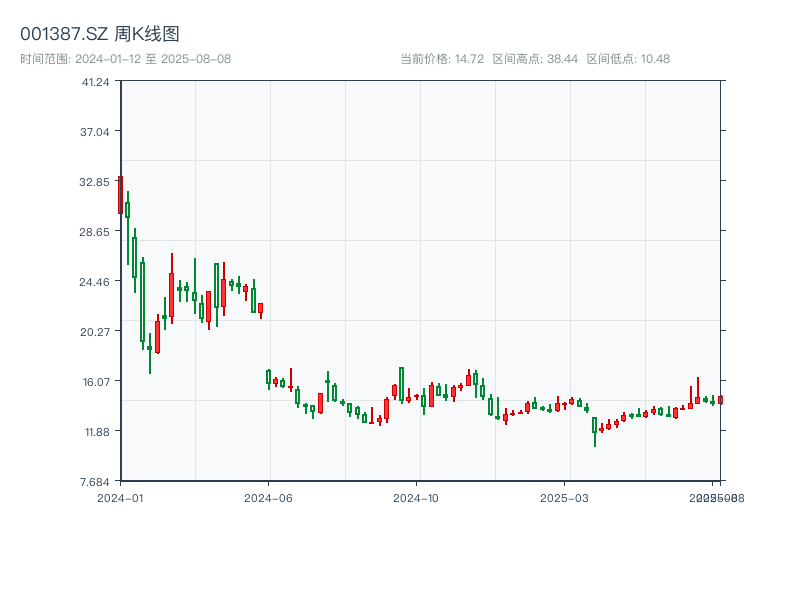Click the 001387.SZ 周K线图 chart title

(100, 35)
